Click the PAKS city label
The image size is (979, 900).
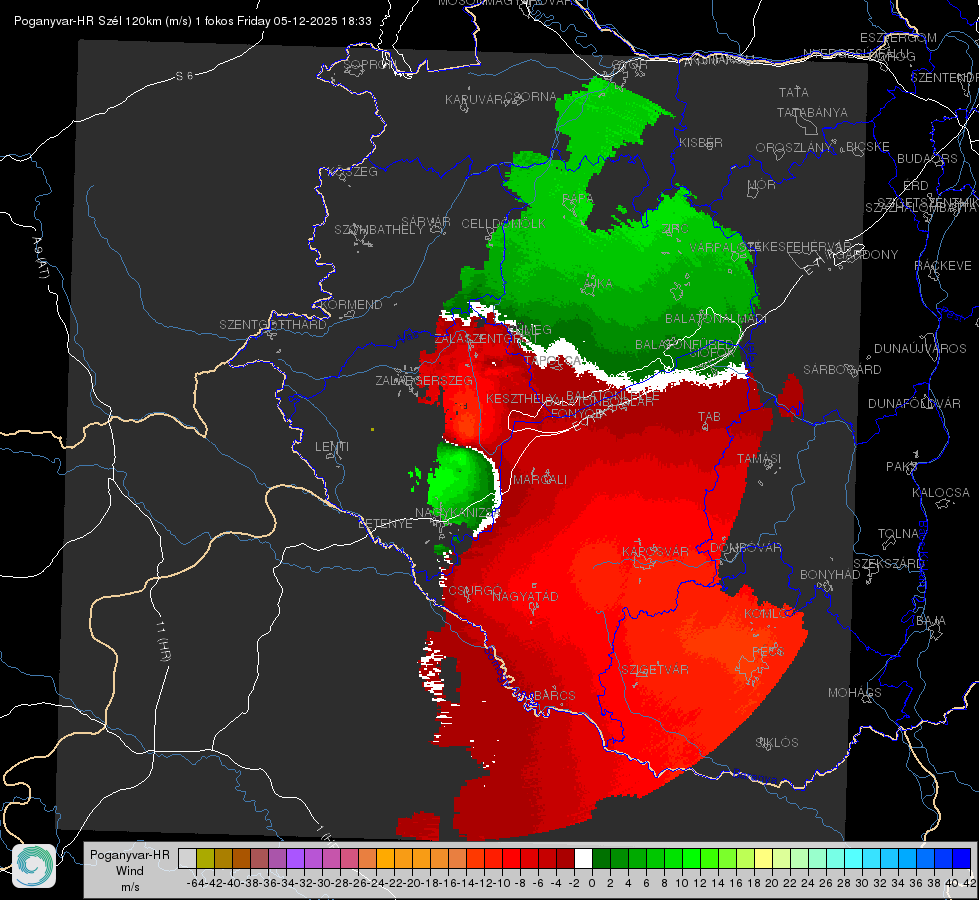coord(902,466)
